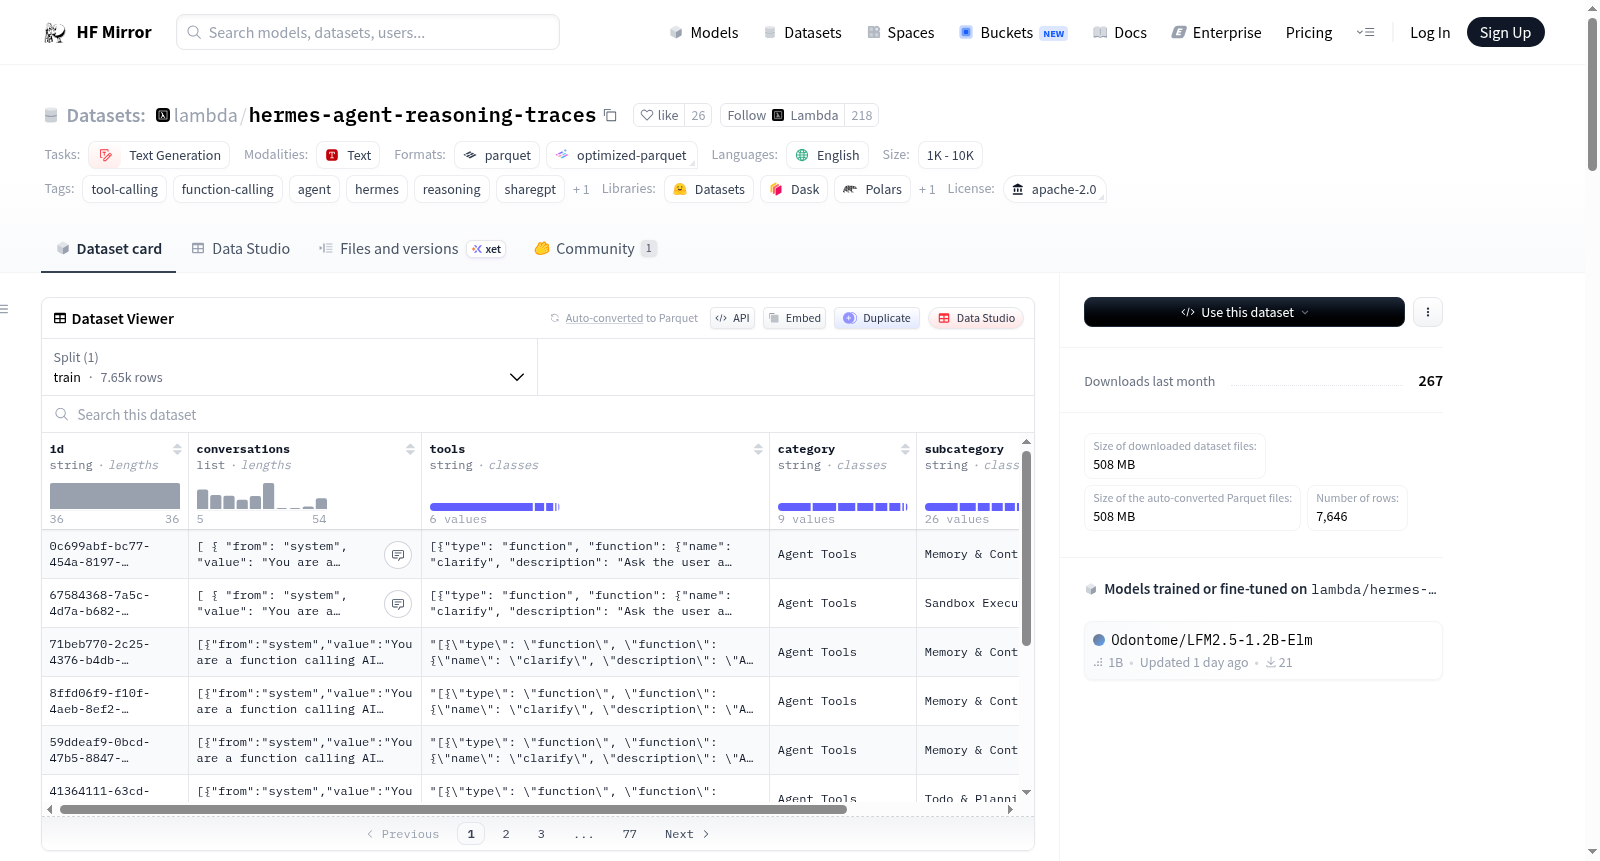Open the kebab menu beside Use this dataset

click(x=1428, y=312)
